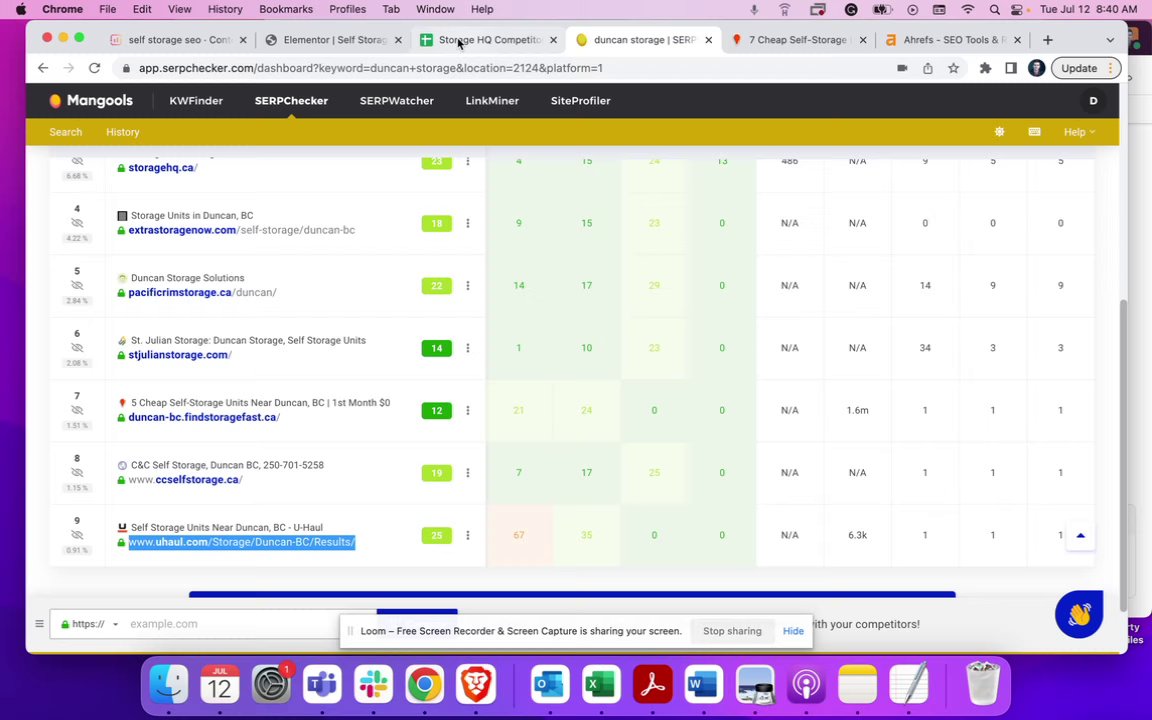Switch to Storage HQ Competitor browser tab
The height and width of the screenshot is (720, 1152).
point(488,40)
